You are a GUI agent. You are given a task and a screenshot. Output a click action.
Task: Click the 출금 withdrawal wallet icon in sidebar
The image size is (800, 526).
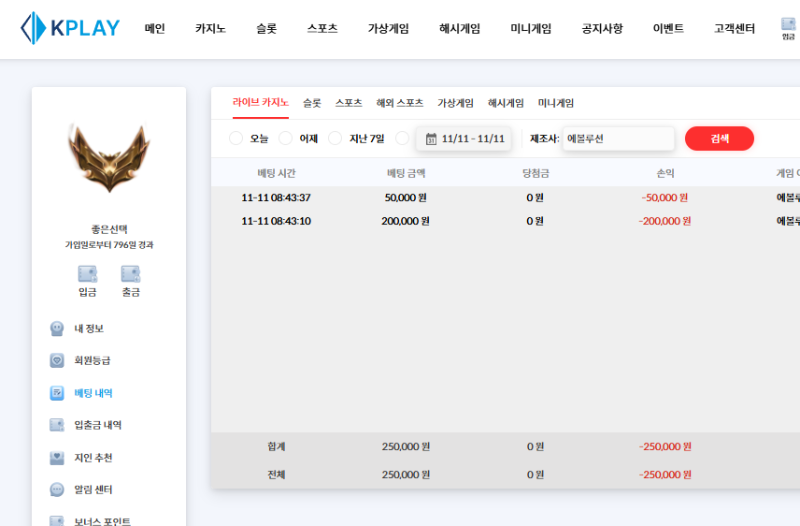[x=130, y=274]
